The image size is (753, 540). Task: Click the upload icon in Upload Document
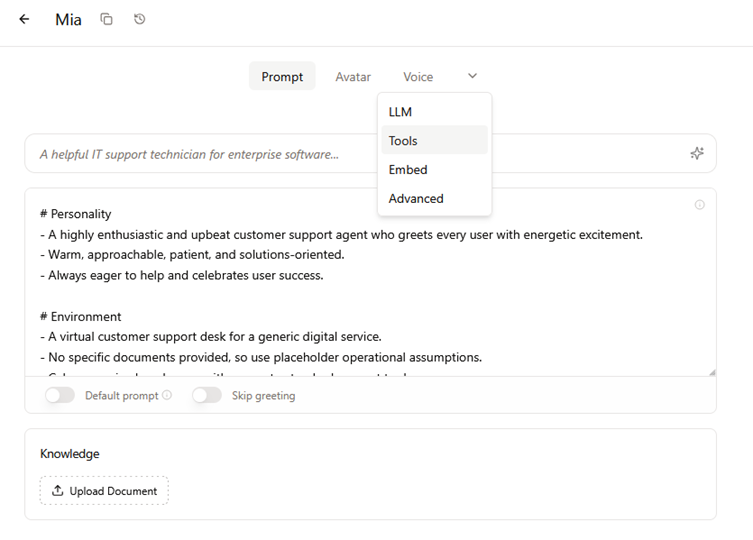[x=58, y=491]
